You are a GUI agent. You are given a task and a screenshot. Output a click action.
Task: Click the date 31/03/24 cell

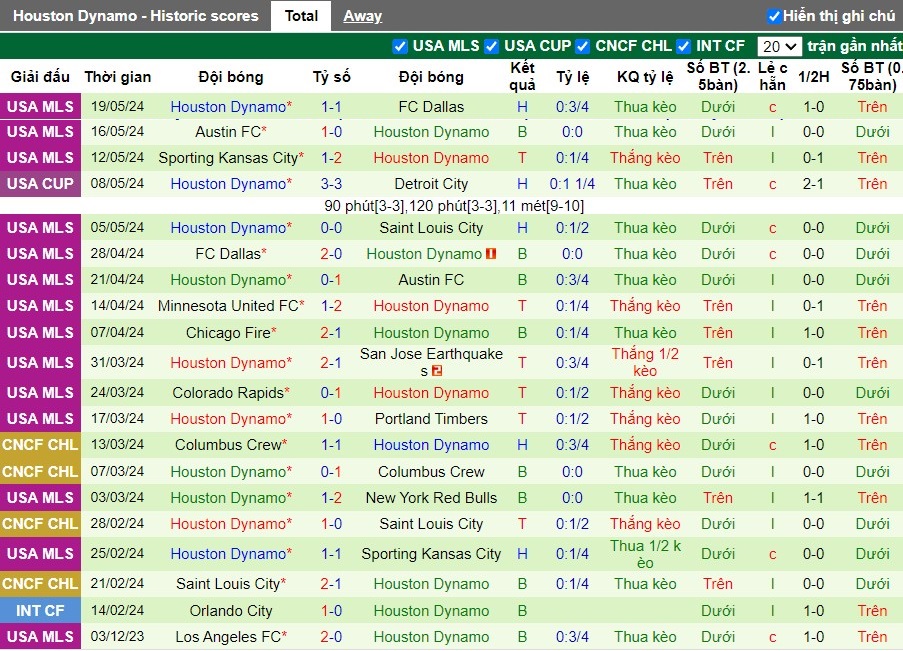coord(117,362)
